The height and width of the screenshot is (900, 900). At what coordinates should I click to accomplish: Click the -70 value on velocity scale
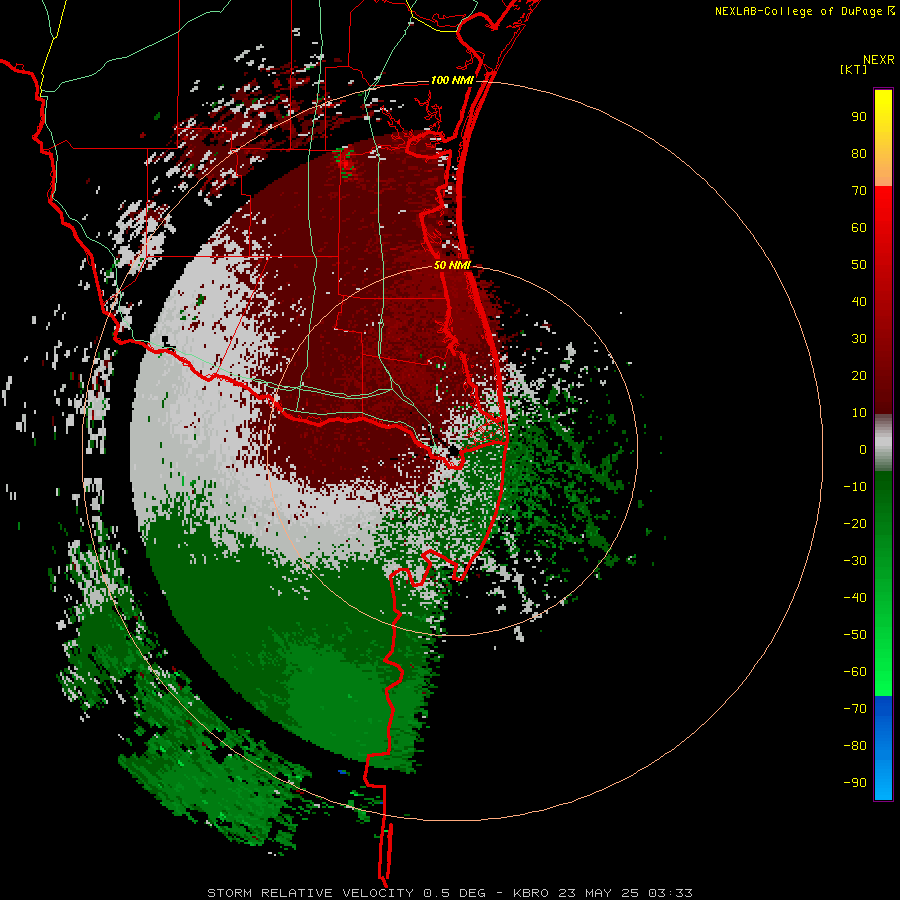[x=855, y=709]
